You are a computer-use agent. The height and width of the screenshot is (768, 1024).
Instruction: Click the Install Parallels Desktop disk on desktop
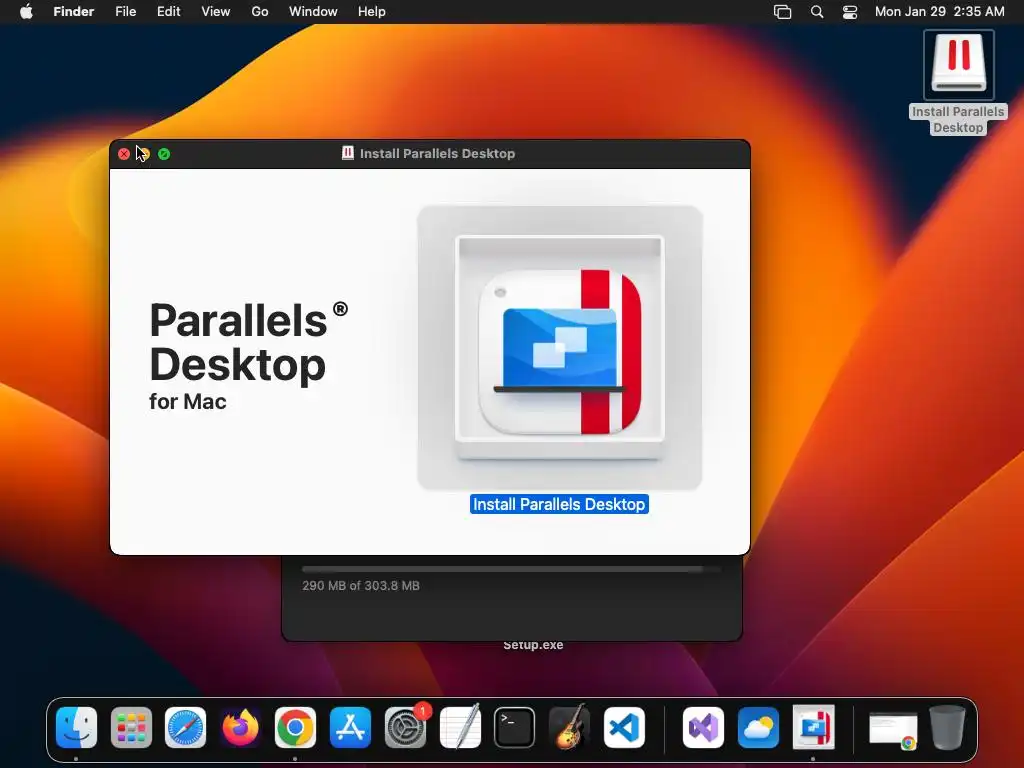[958, 65]
